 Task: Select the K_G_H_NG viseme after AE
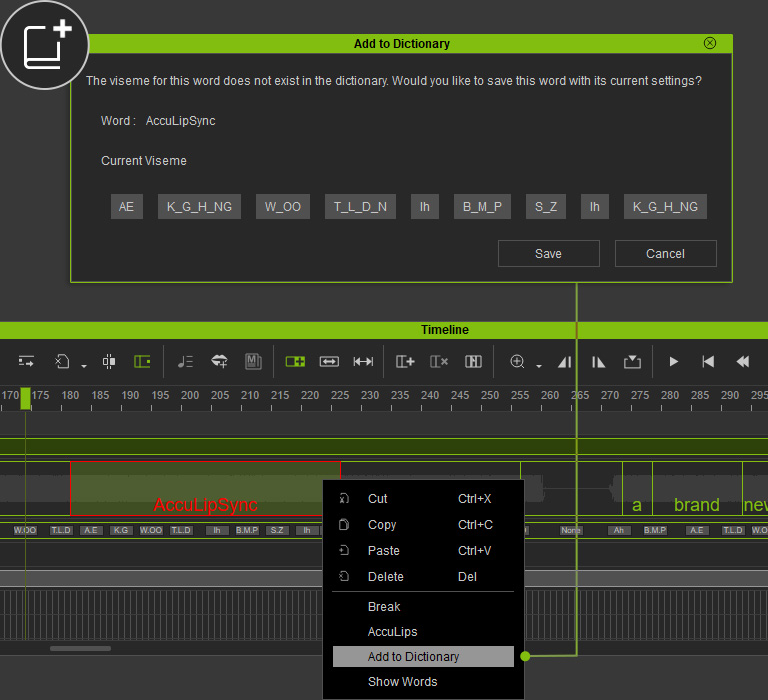click(x=199, y=207)
